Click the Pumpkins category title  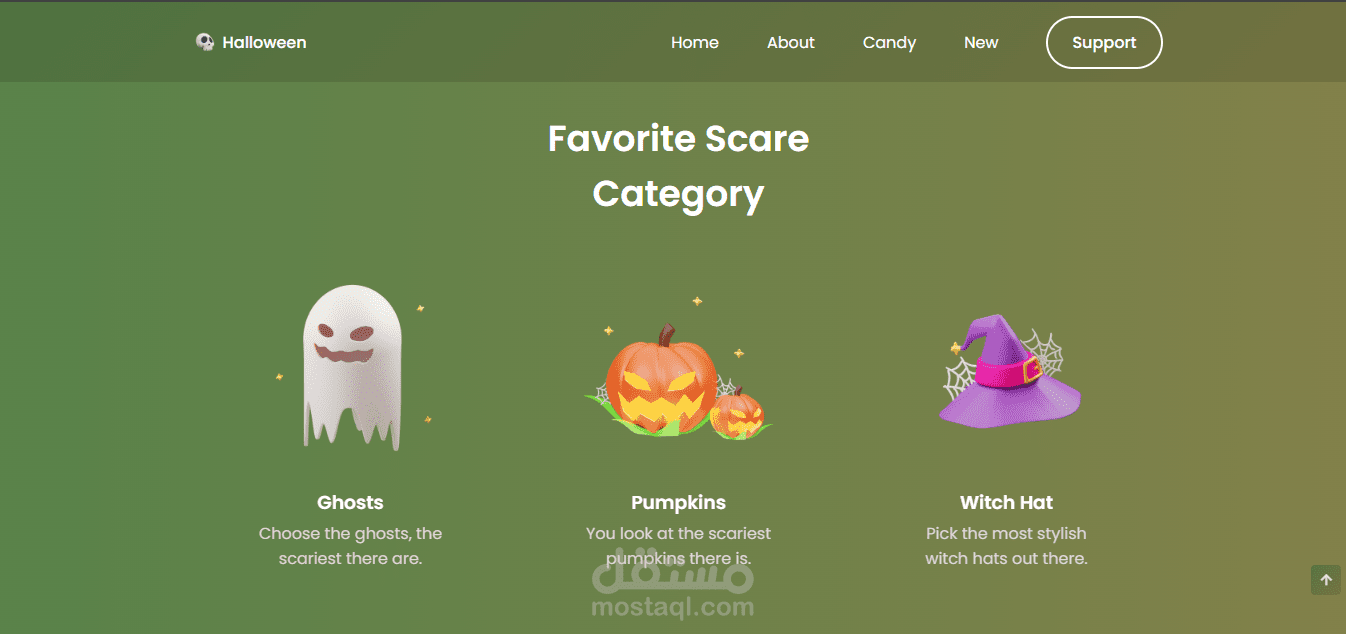point(678,502)
